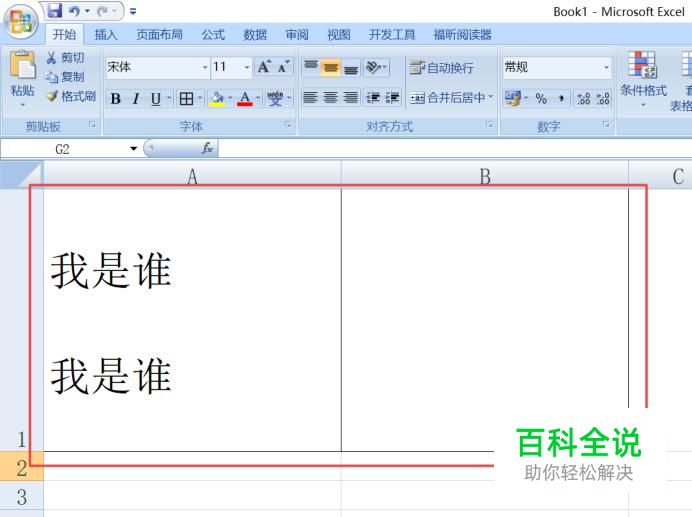The width and height of the screenshot is (692, 517).
Task: Click the 粘贴 paste icon
Action: point(23,65)
